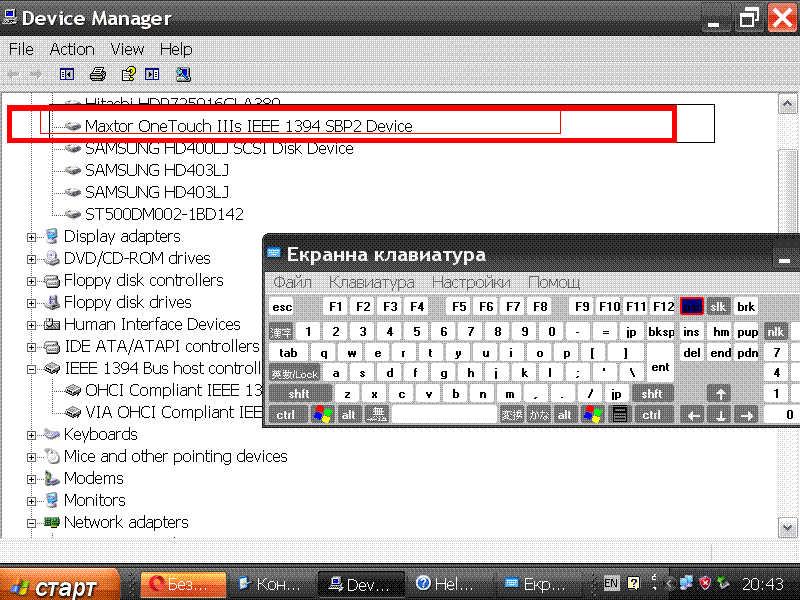
Task: Click the Modems category icon
Action: [52, 479]
